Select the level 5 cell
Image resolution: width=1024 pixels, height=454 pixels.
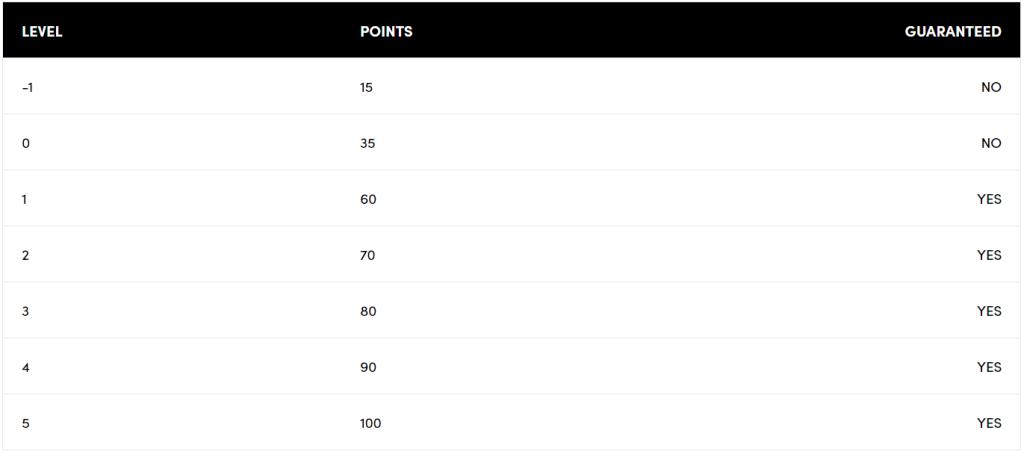pyautogui.click(x=26, y=424)
